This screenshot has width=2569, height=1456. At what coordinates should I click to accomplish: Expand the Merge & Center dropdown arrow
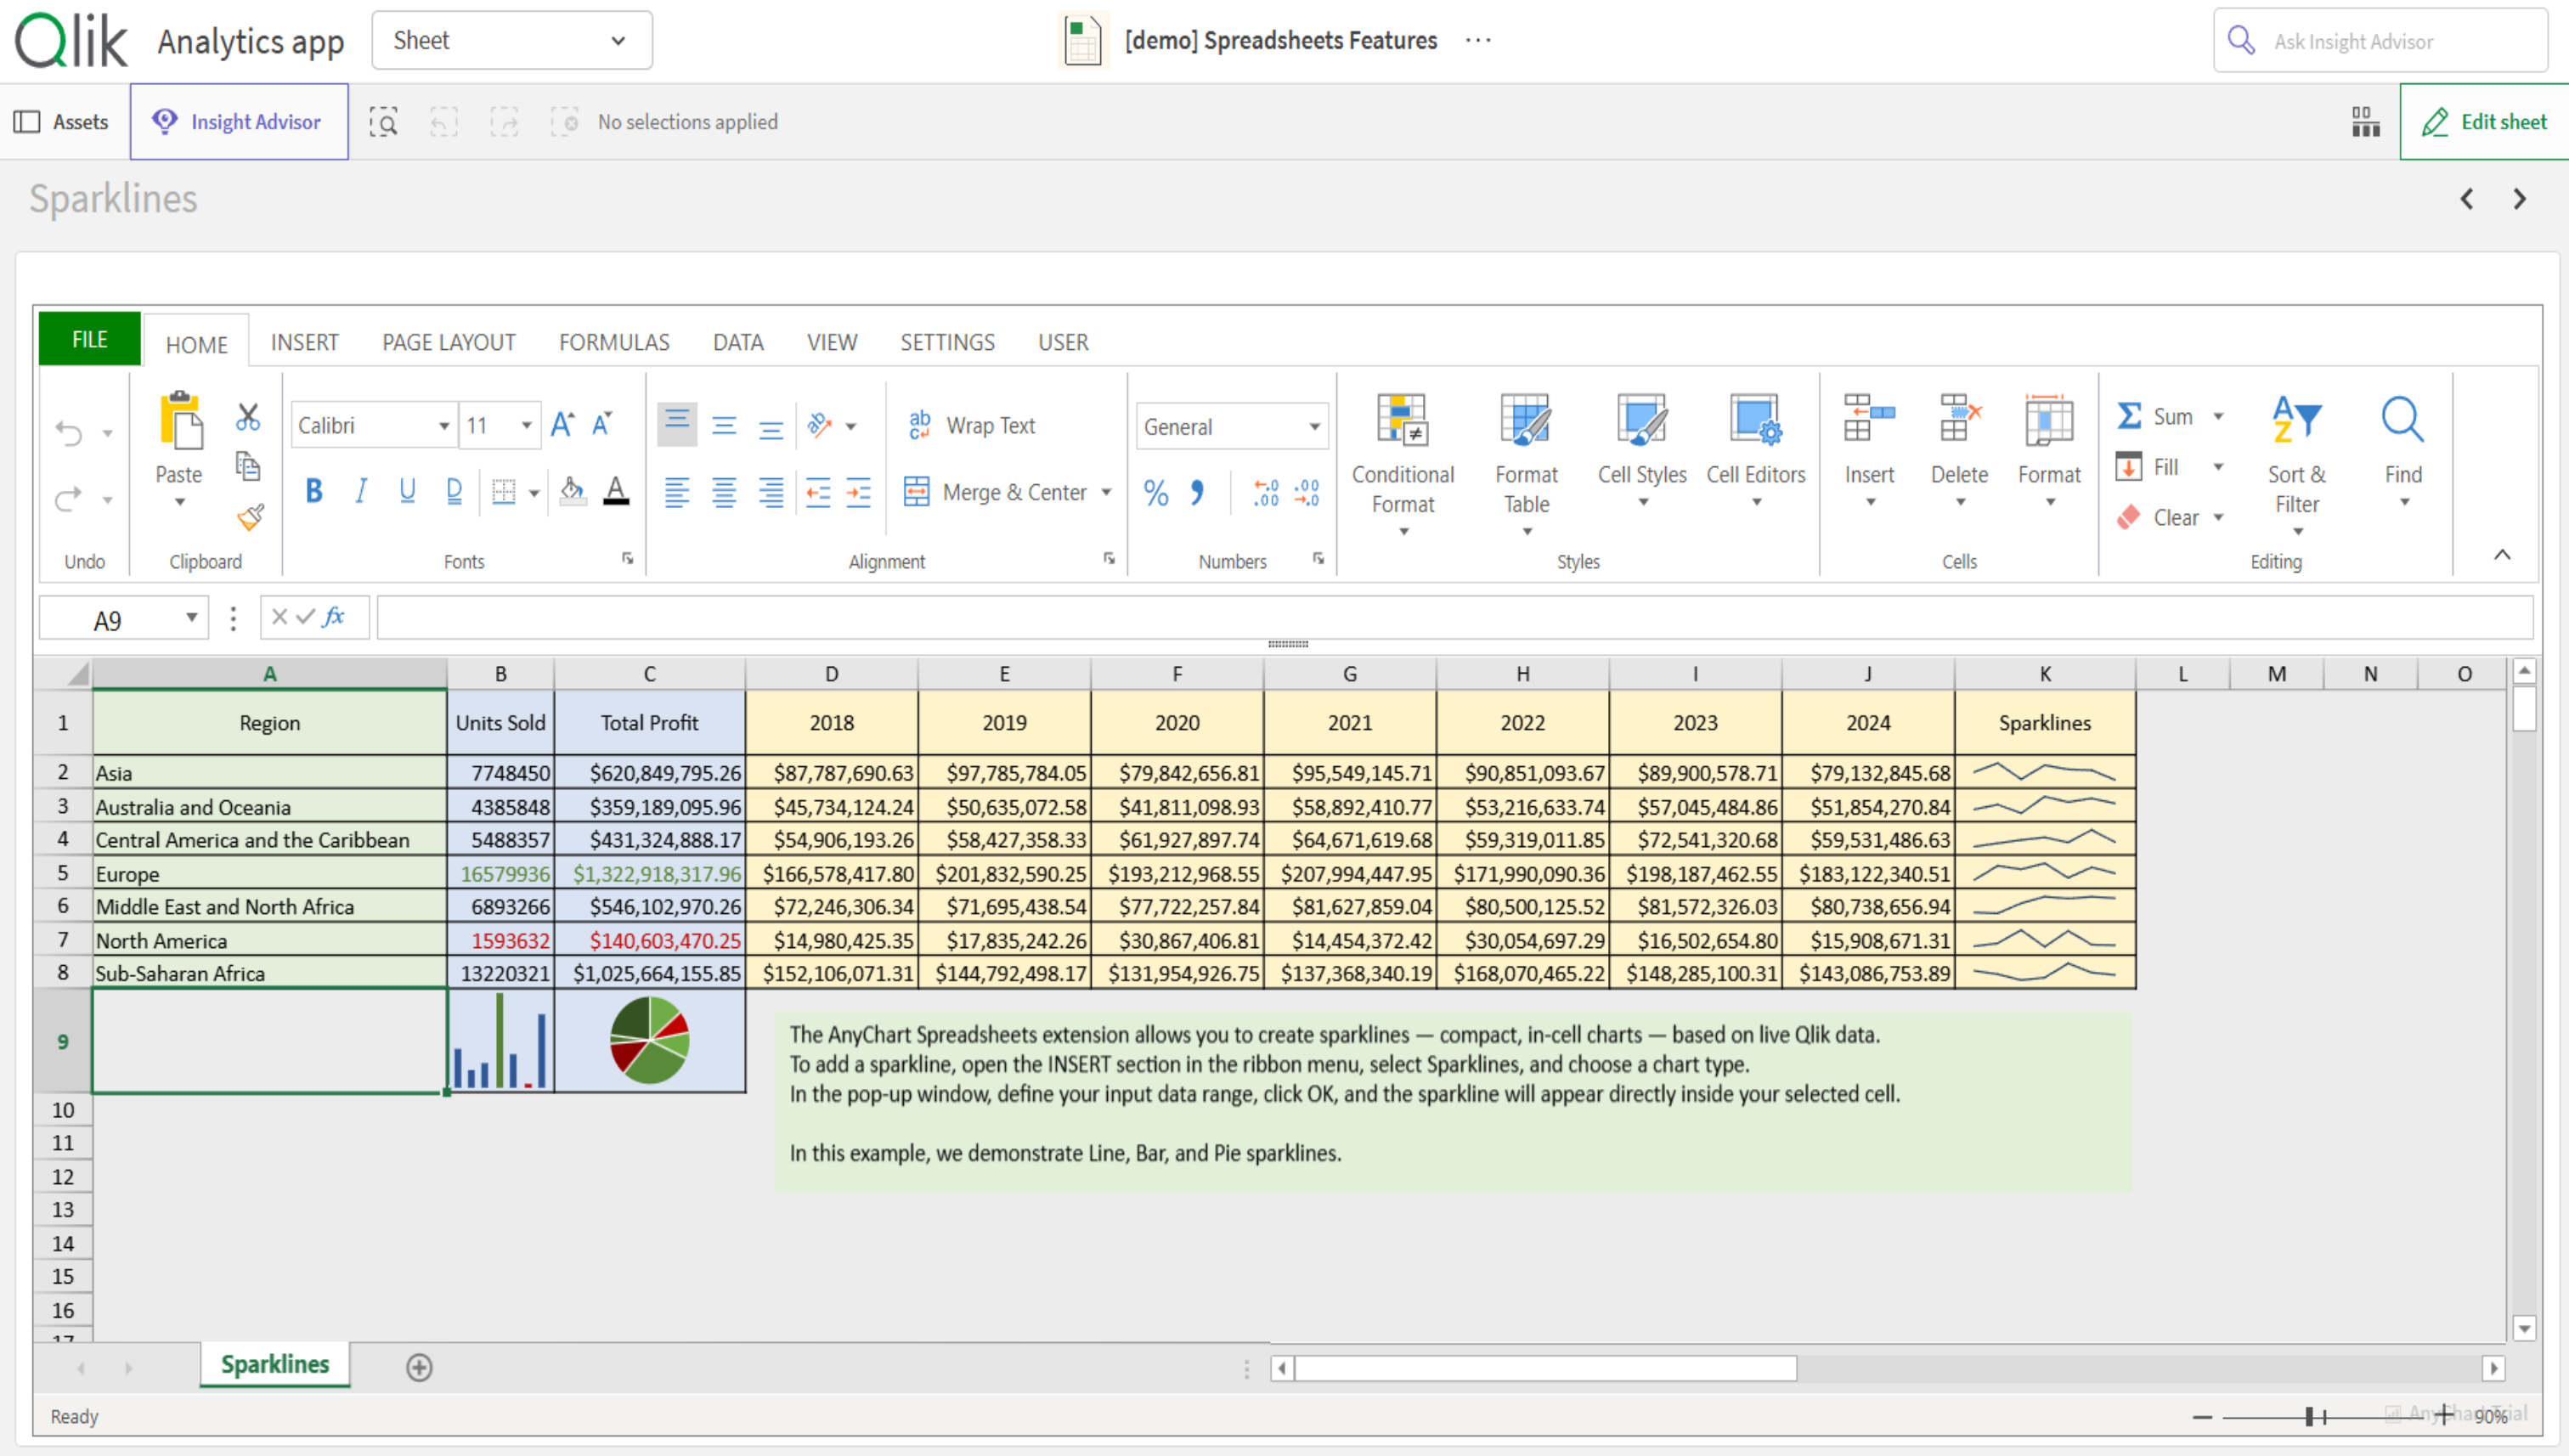coord(1106,493)
